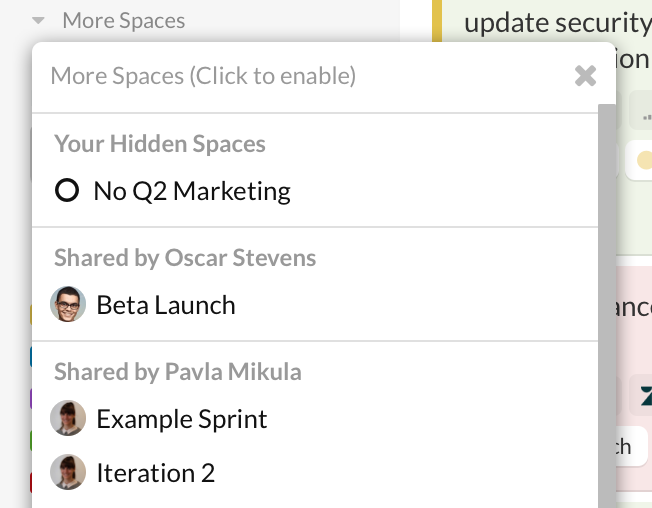Close the More Spaces popup
The height and width of the screenshot is (508, 652).
click(x=586, y=76)
